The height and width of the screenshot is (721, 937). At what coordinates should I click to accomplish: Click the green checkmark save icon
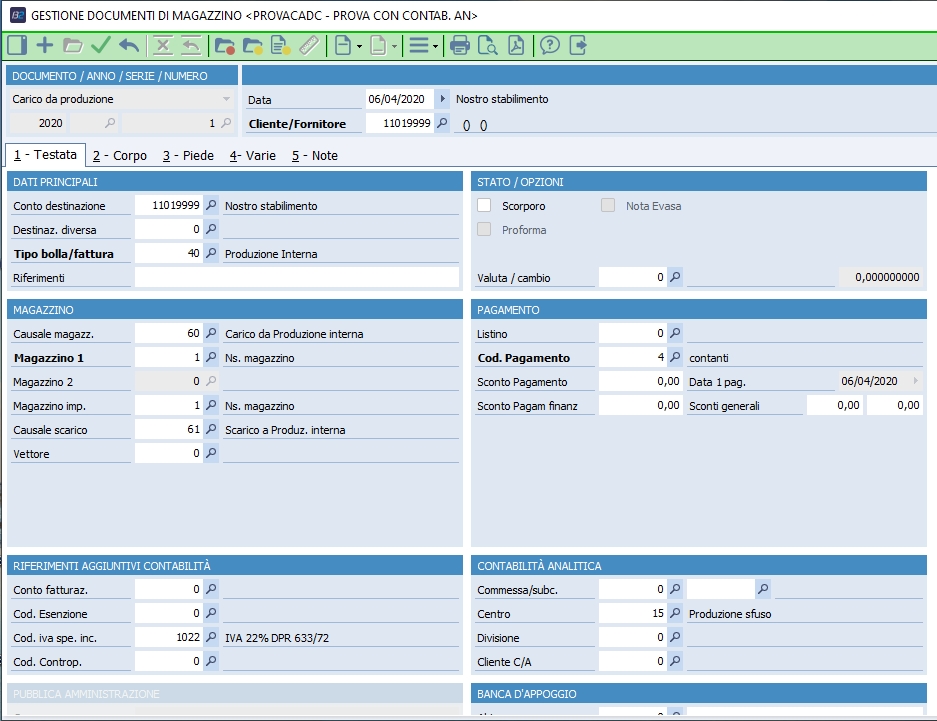click(100, 45)
